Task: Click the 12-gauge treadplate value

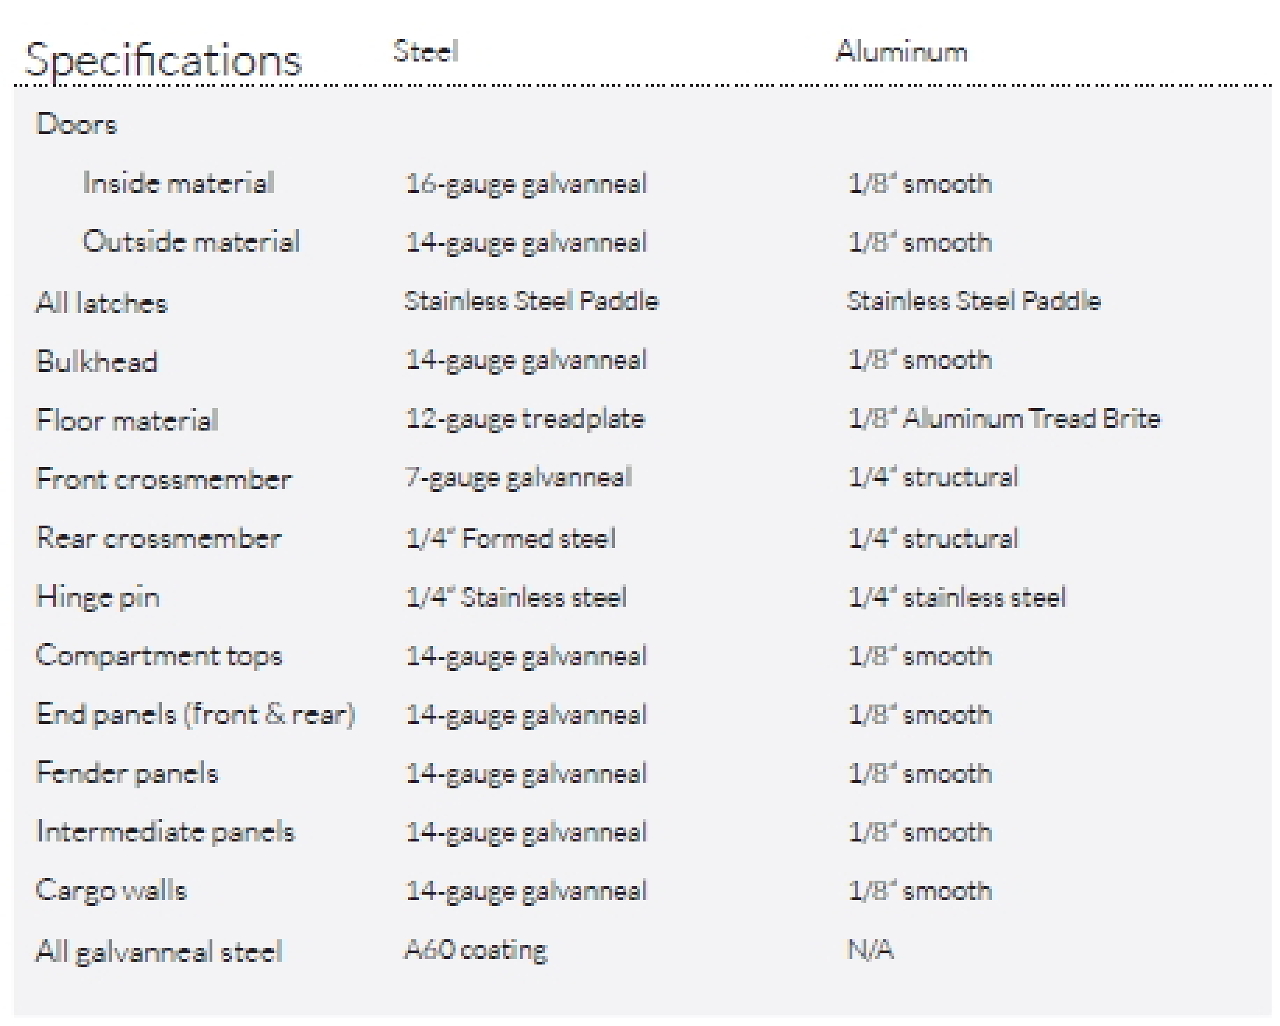Action: [525, 419]
